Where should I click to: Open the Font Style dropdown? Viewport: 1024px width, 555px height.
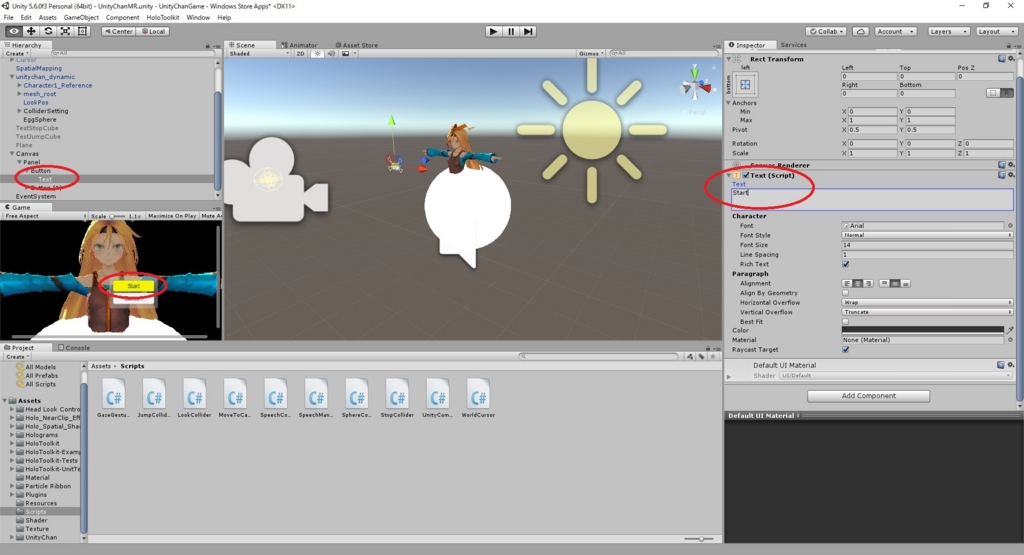(x=927, y=235)
